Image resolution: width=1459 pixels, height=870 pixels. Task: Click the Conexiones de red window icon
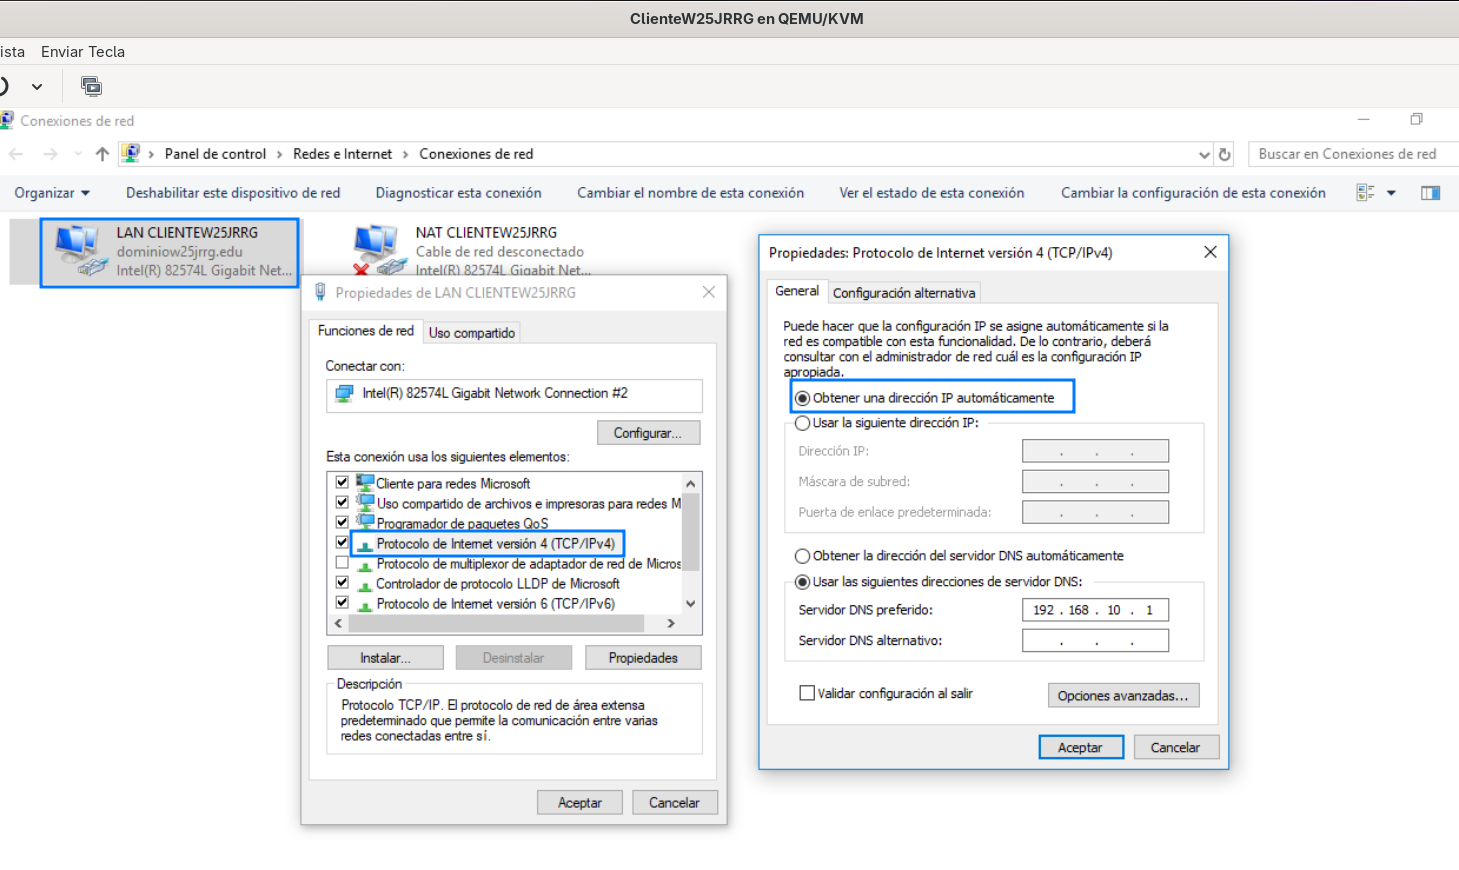coord(7,120)
